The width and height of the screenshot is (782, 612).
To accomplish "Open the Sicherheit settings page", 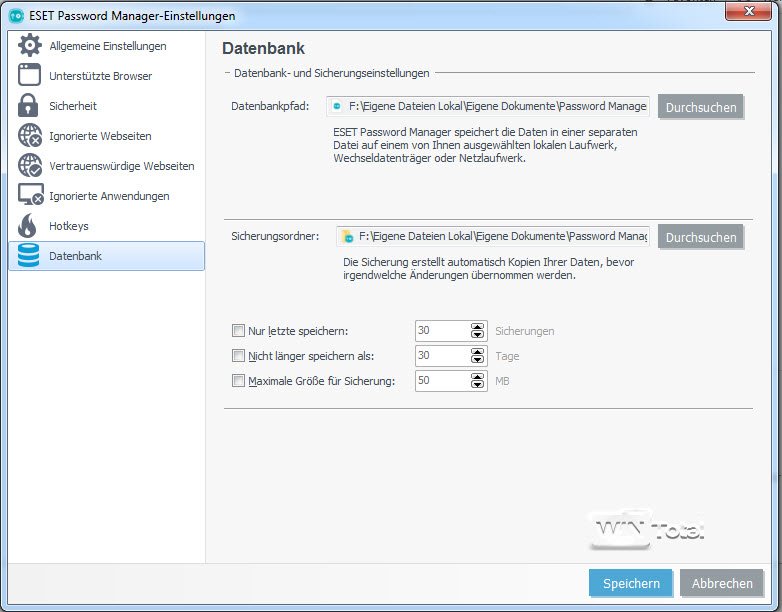I will (x=106, y=105).
